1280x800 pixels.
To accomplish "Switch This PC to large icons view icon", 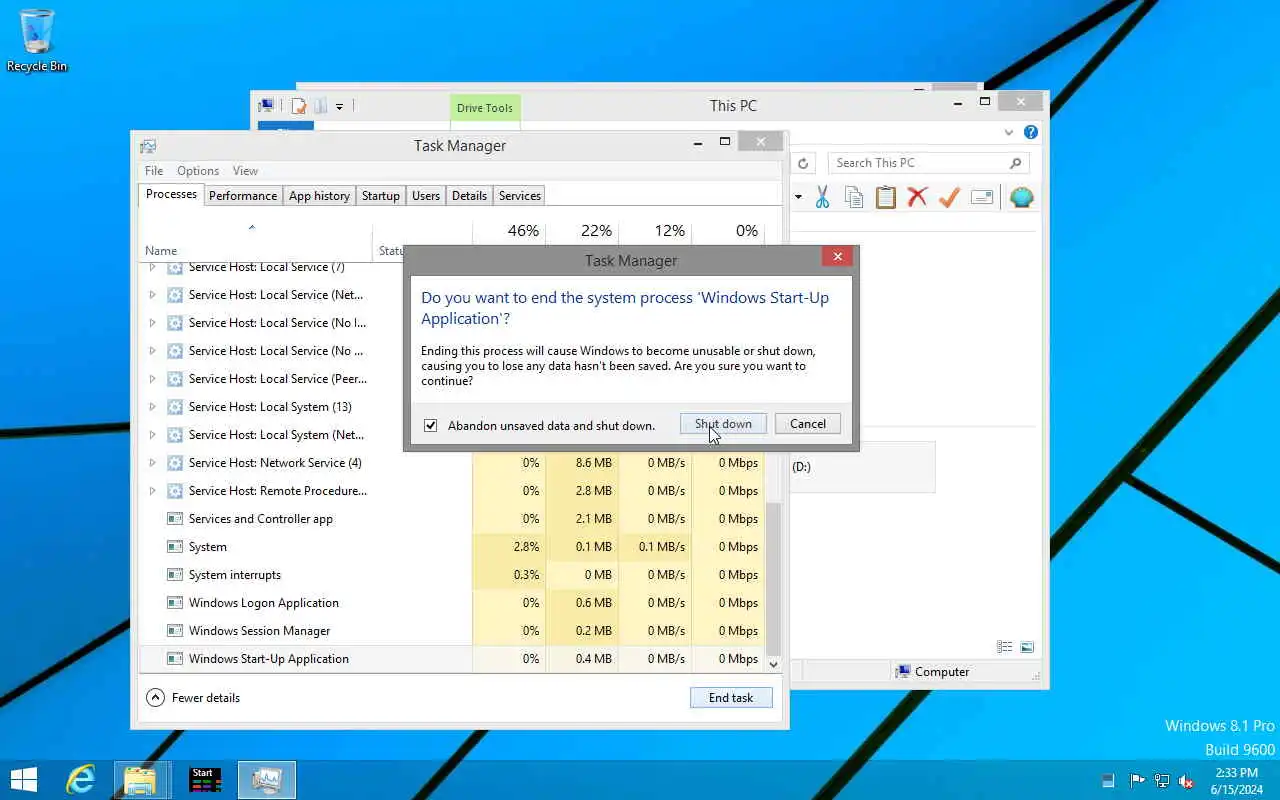I will pos(1027,647).
